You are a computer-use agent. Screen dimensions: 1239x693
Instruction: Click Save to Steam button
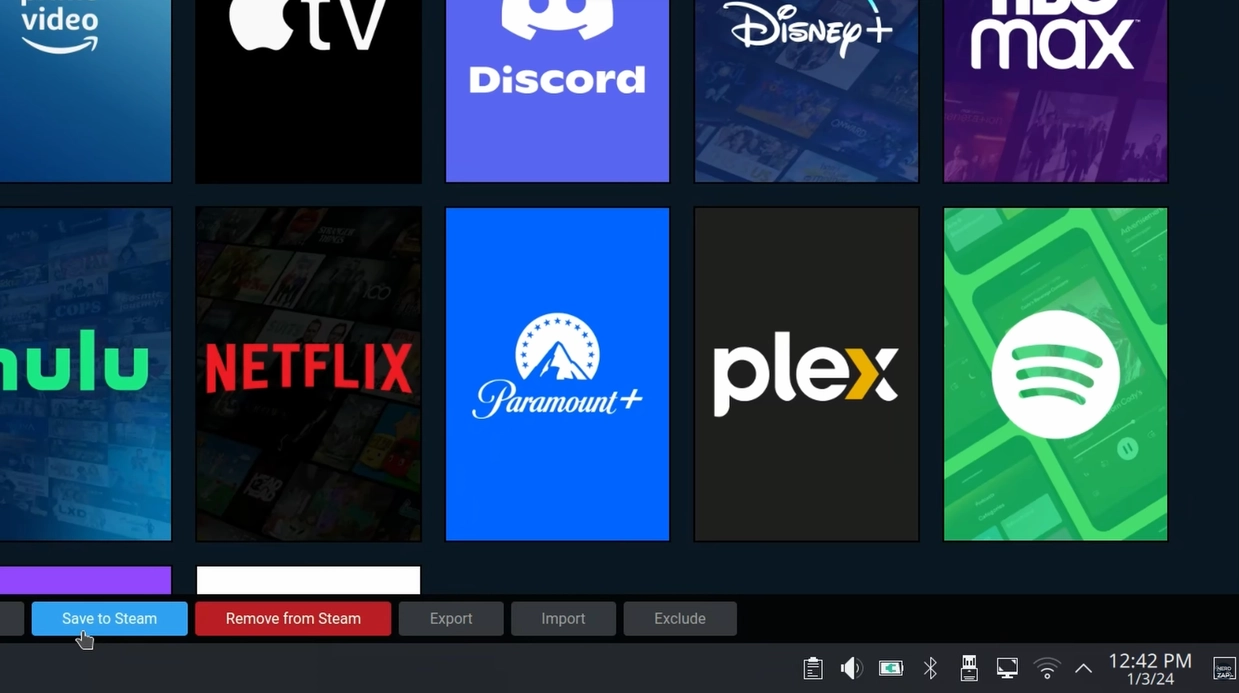[109, 618]
